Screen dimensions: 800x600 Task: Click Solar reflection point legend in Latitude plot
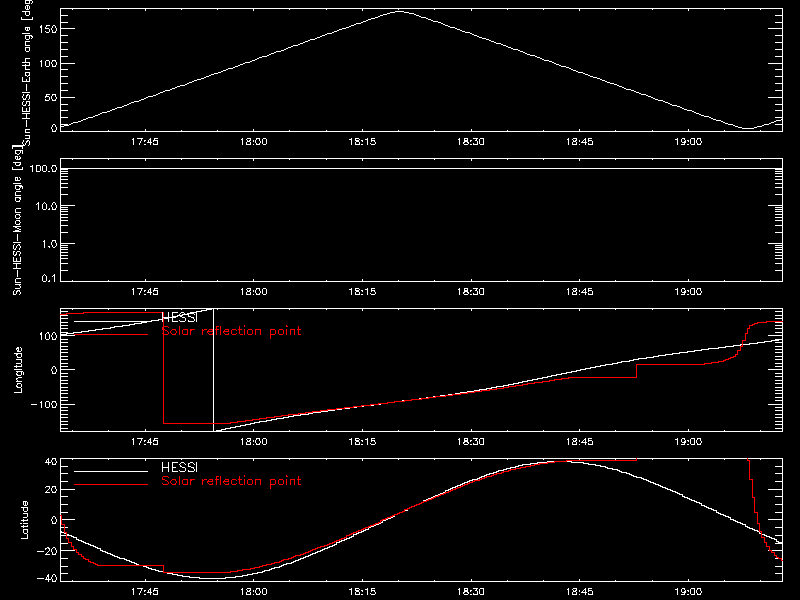coord(231,481)
